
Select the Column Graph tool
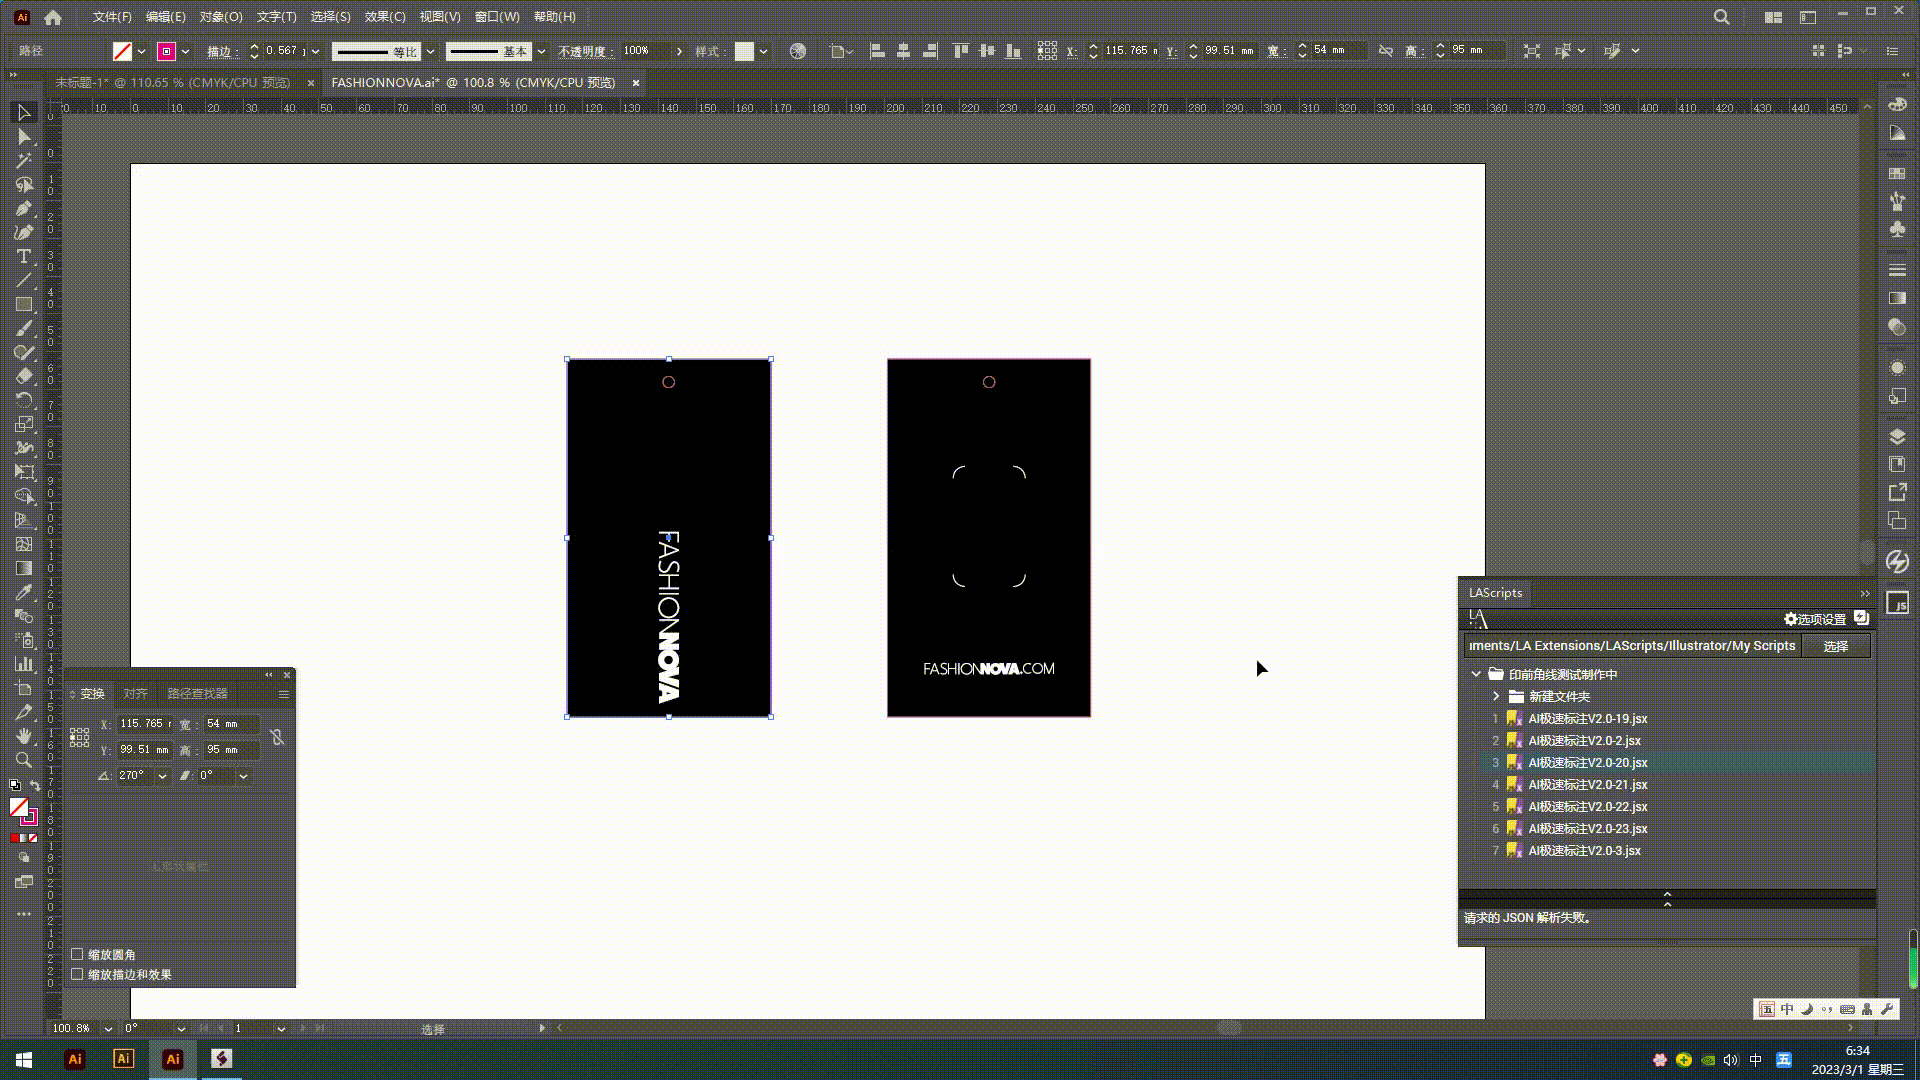(24, 665)
